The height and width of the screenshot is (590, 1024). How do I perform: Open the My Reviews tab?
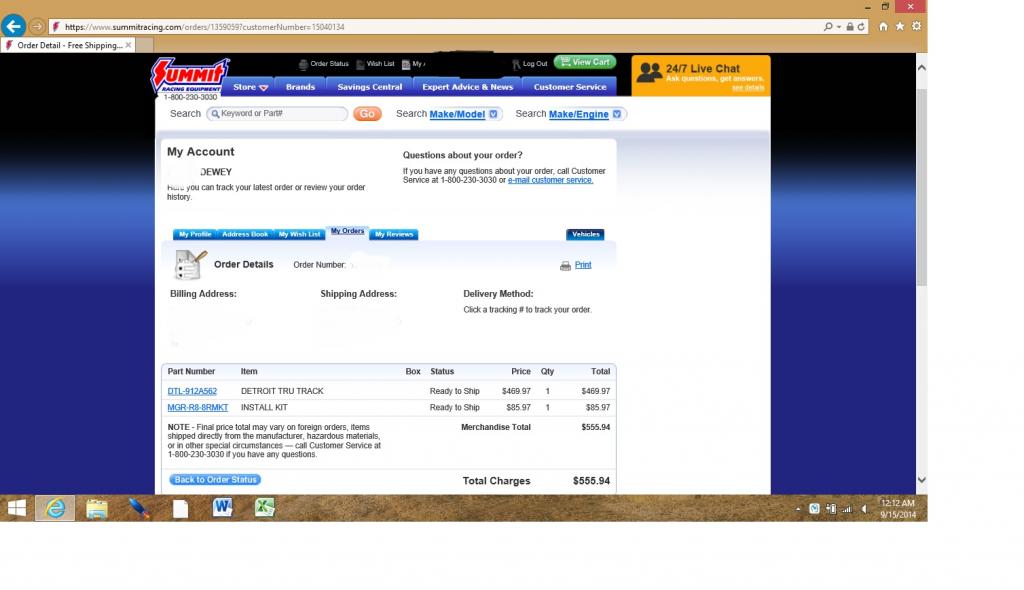394,234
